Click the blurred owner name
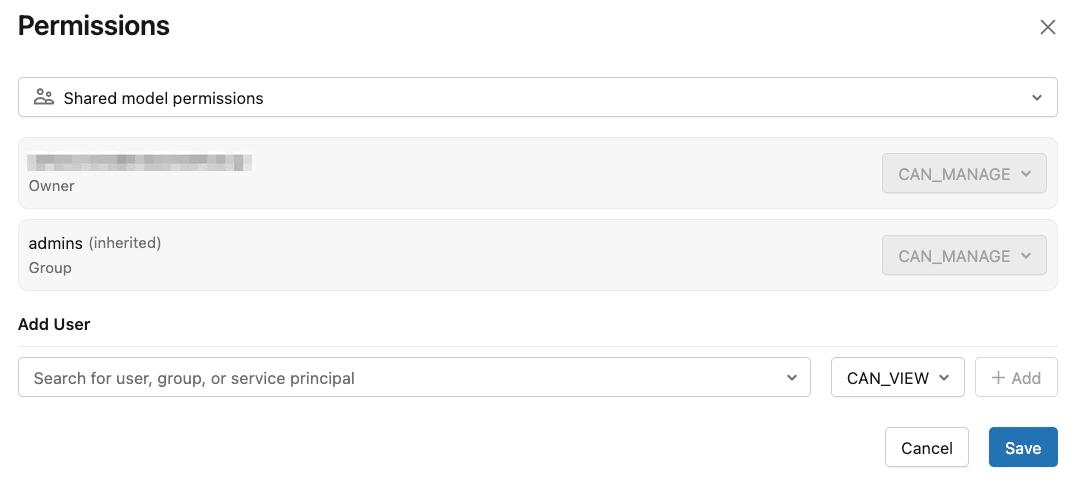Screen dimensions: 1081x491 pos(139,160)
